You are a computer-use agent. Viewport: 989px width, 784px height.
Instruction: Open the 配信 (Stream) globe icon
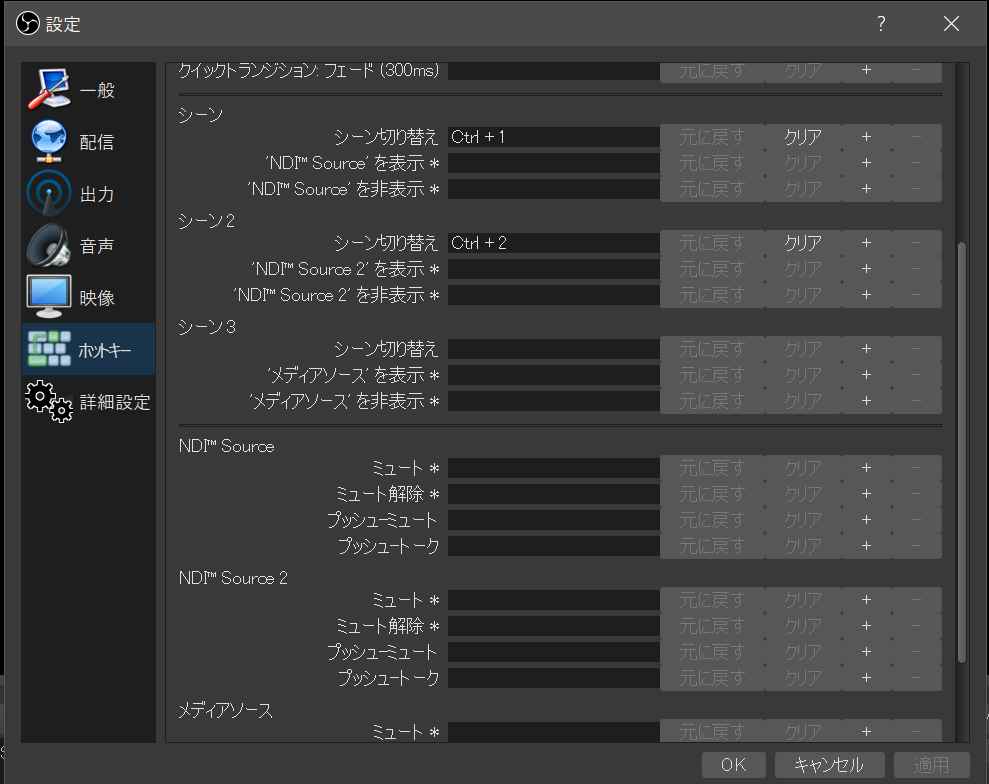click(x=49, y=141)
